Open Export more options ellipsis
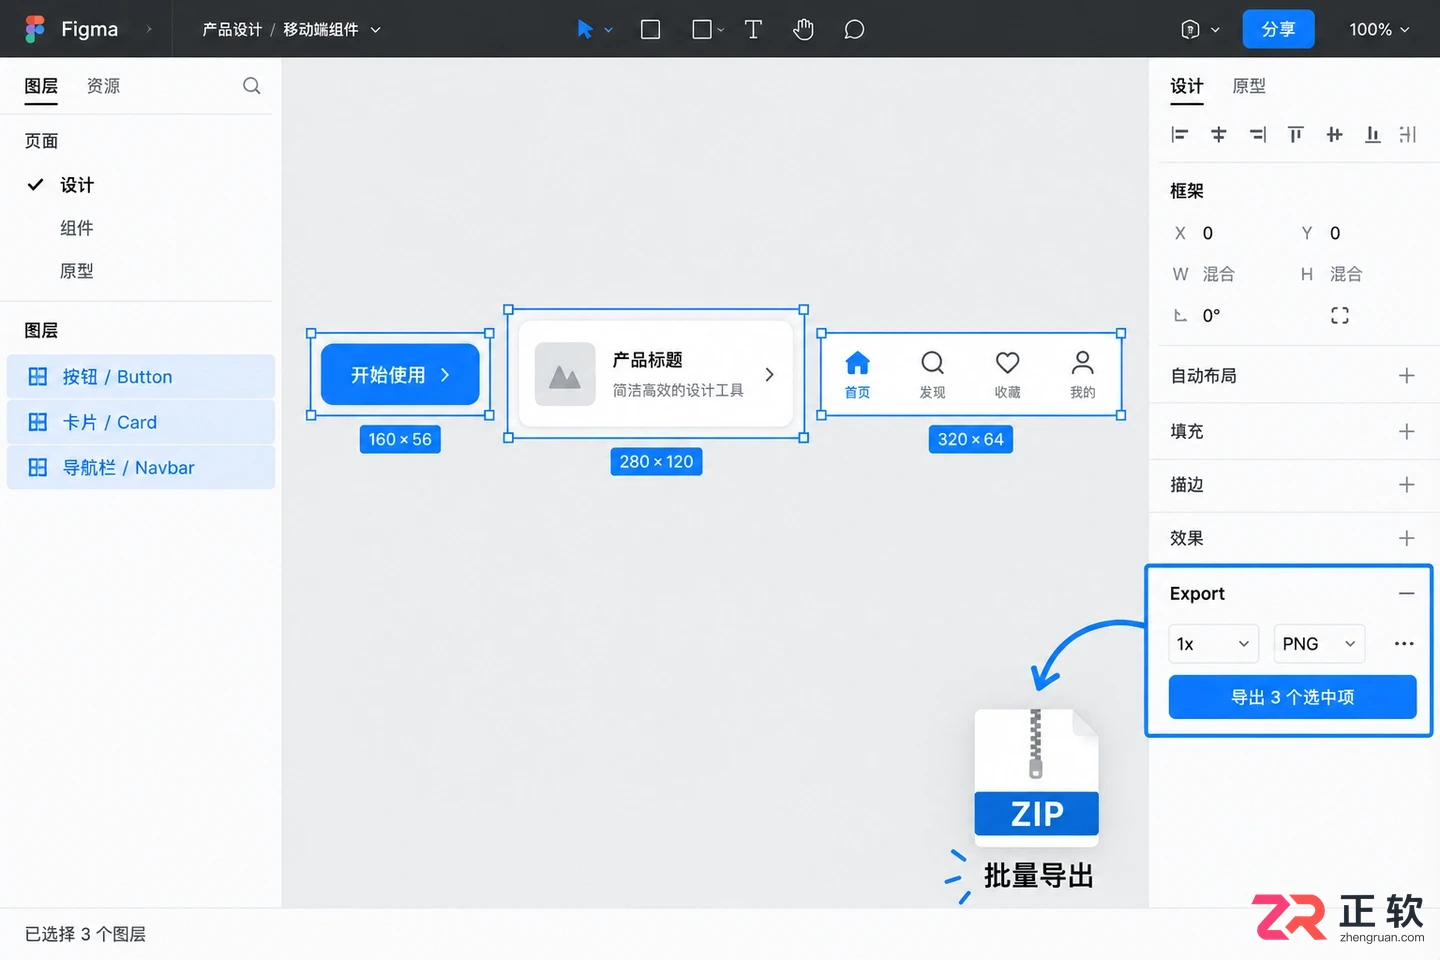The image size is (1440, 960). click(1404, 644)
